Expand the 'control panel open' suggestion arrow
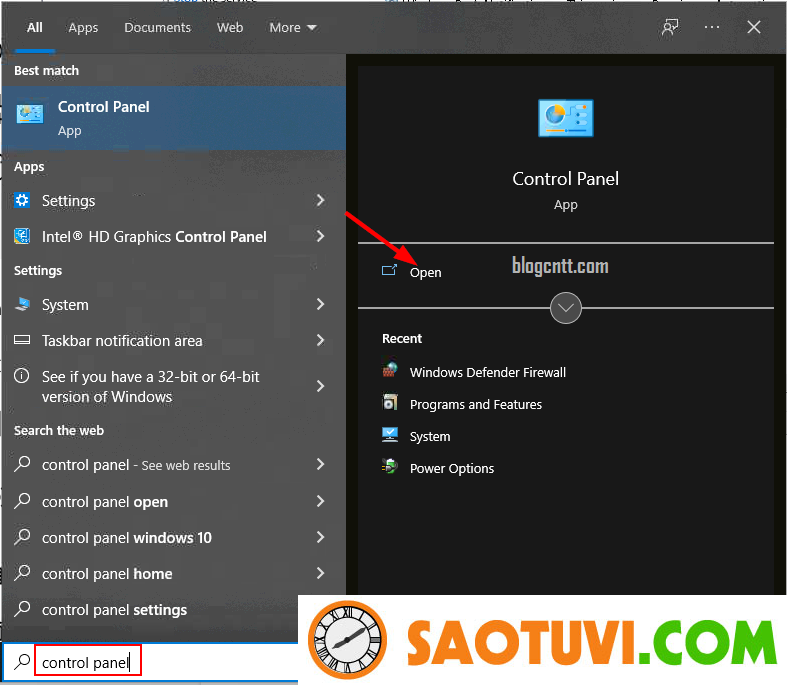787x685 pixels. coord(320,501)
